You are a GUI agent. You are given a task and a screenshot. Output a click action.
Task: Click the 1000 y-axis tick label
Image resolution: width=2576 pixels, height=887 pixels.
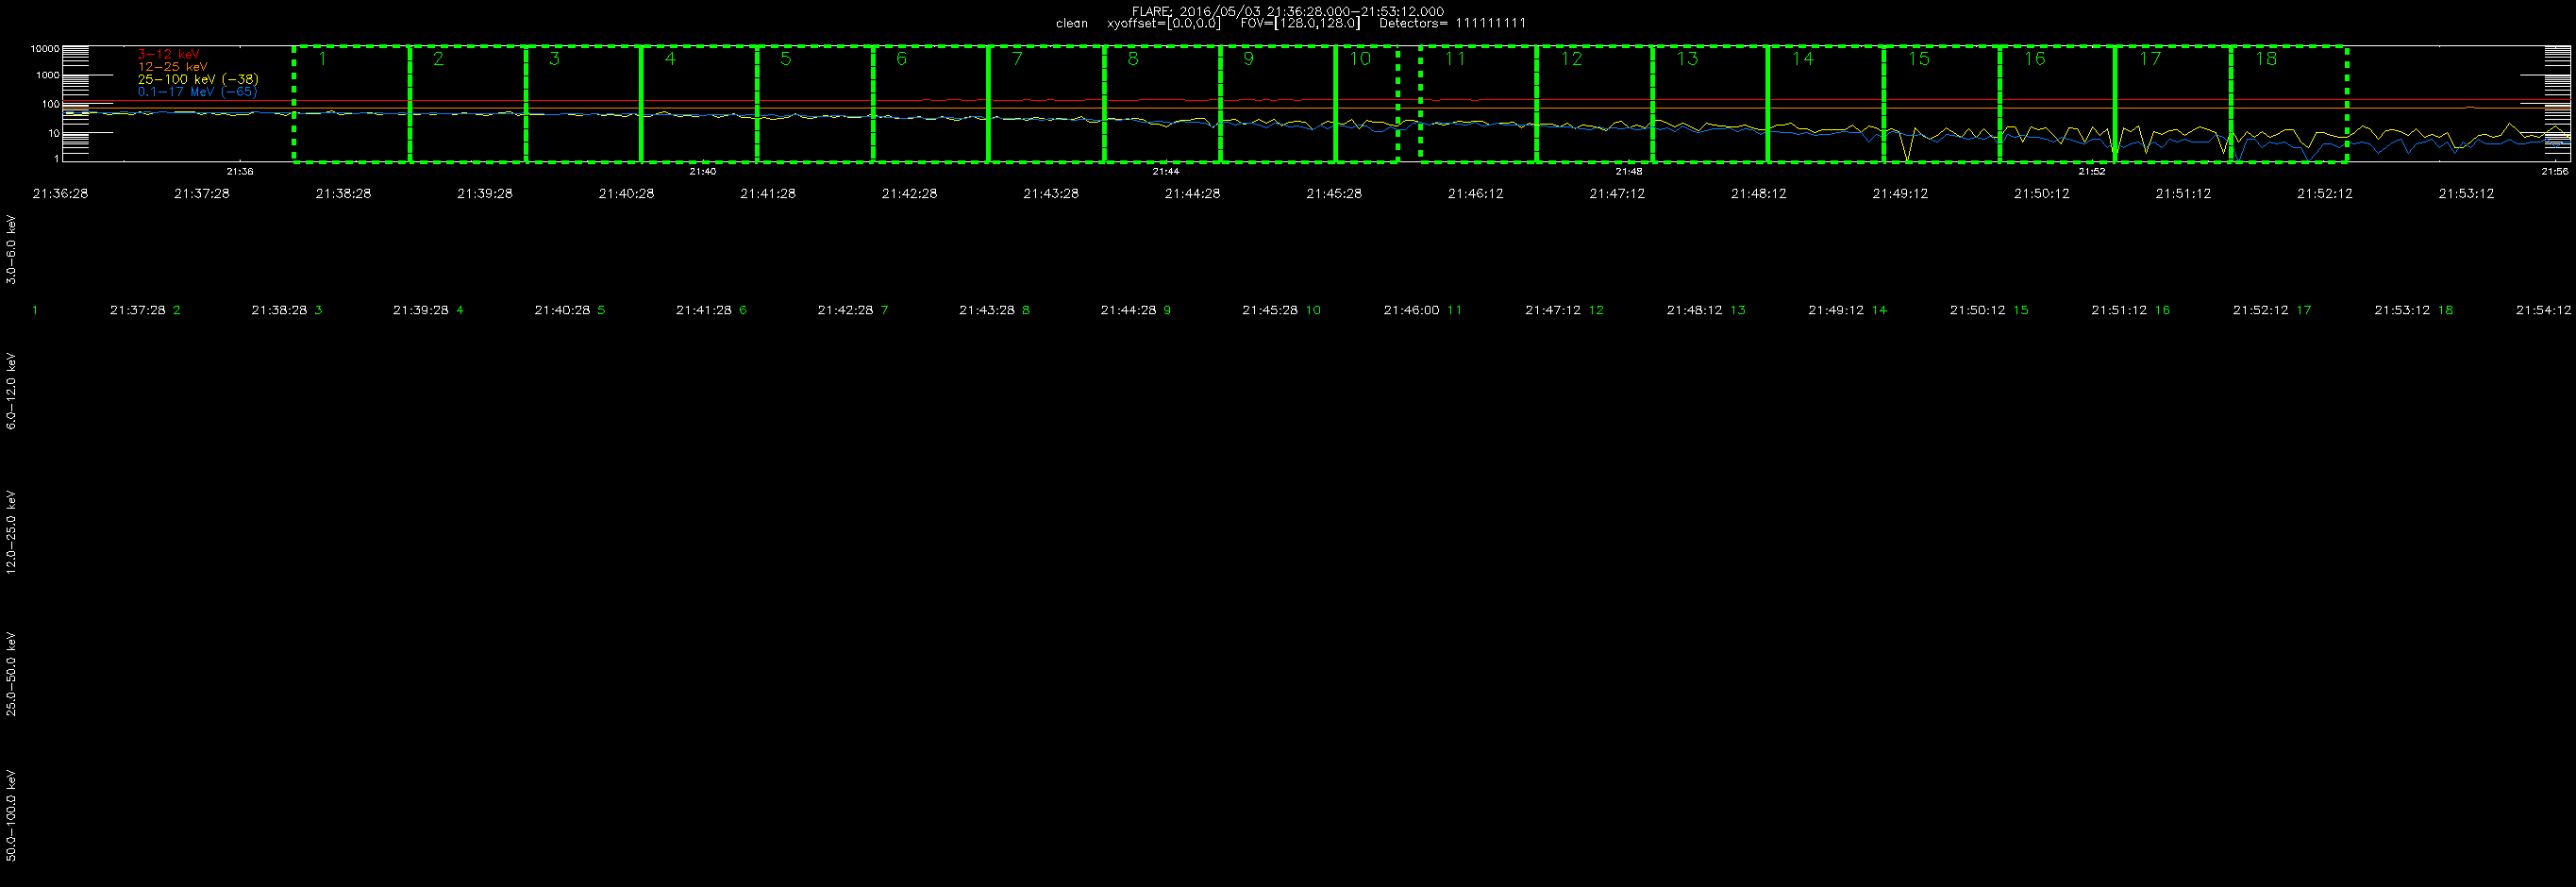[47, 75]
